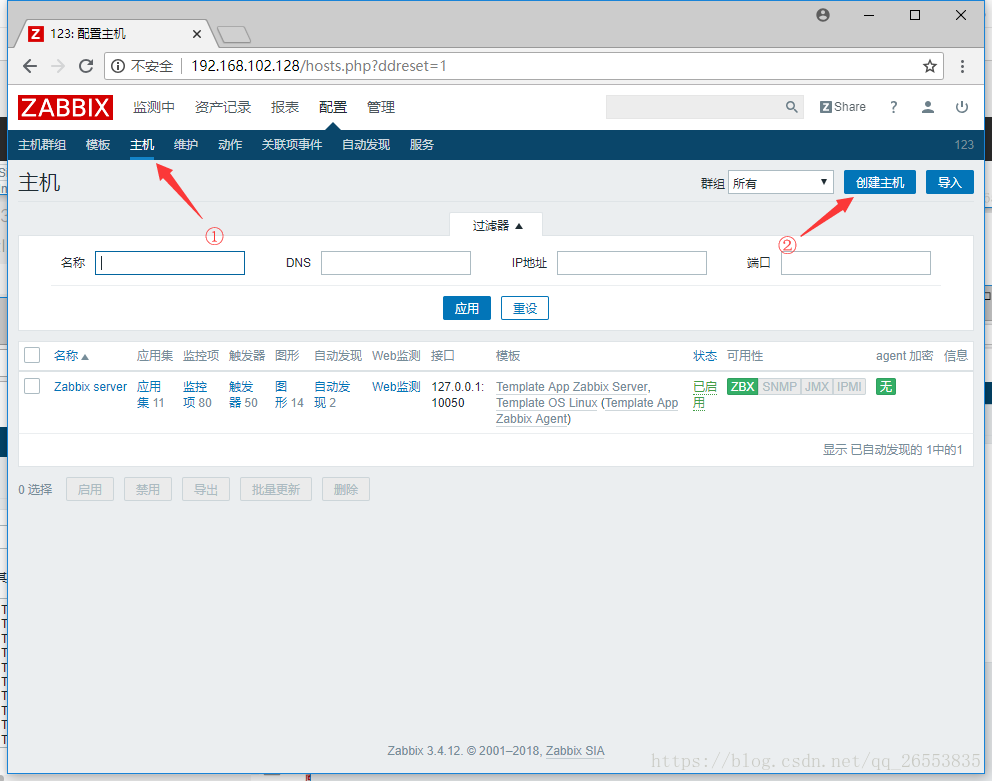The image size is (992, 781).
Task: Open a new browser tab
Action: [233, 34]
